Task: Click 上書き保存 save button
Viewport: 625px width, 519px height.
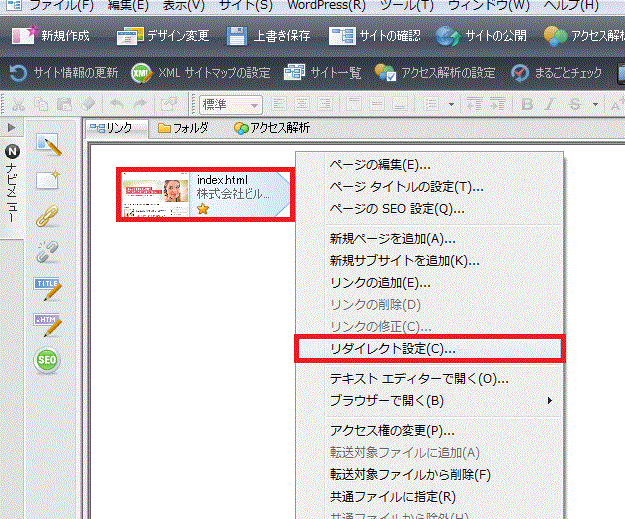Action: coord(269,37)
